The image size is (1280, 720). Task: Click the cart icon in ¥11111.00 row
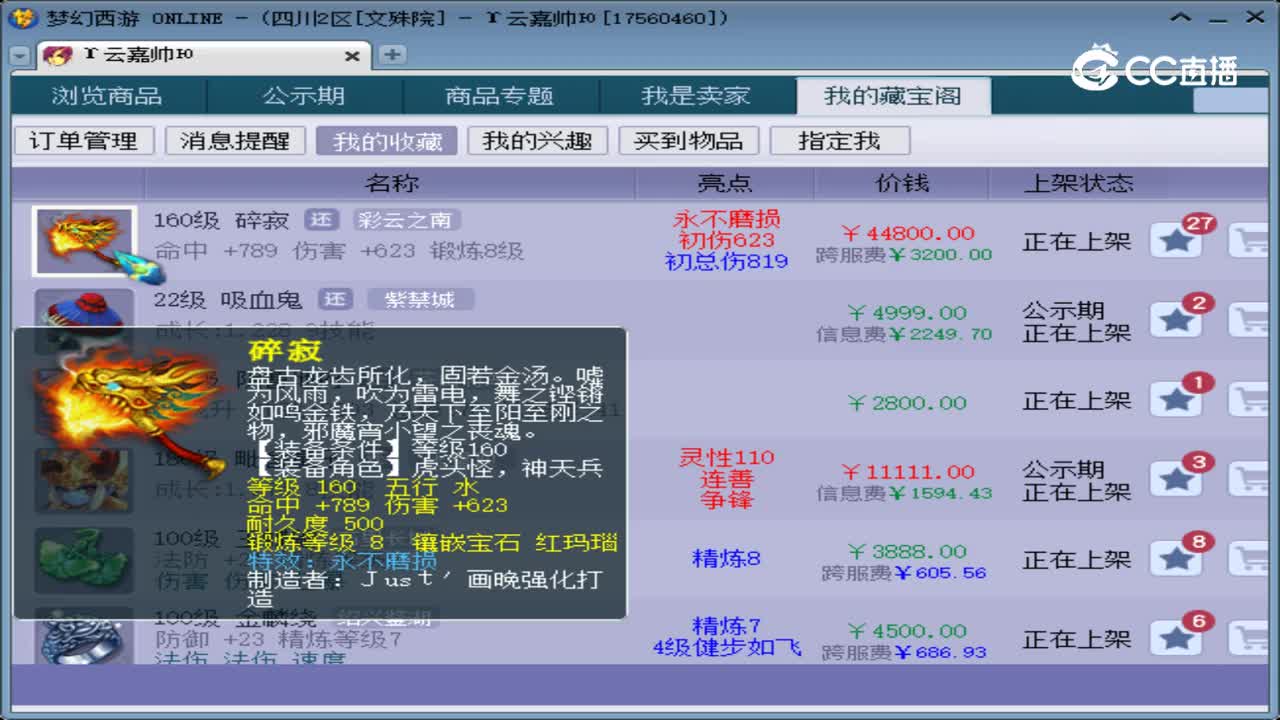(x=1249, y=480)
